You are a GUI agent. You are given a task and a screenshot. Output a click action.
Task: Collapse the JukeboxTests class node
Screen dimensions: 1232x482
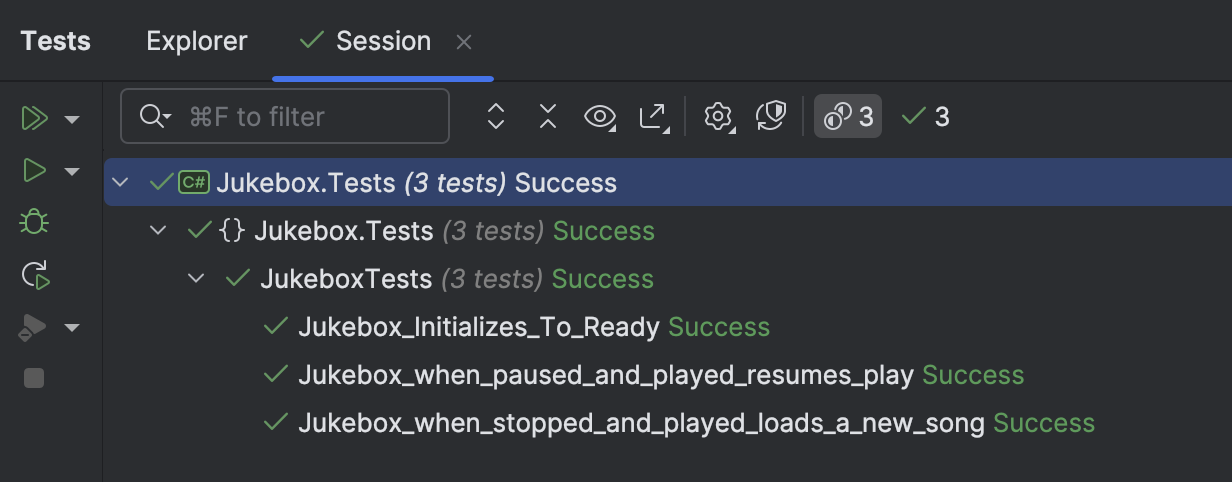[x=197, y=279]
